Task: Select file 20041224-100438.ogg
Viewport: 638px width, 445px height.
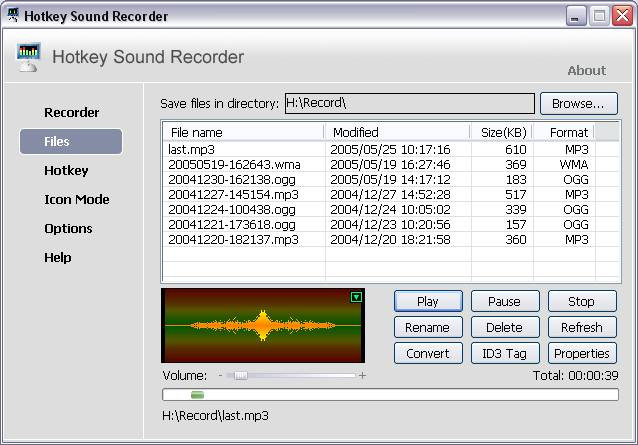Action: 232,210
